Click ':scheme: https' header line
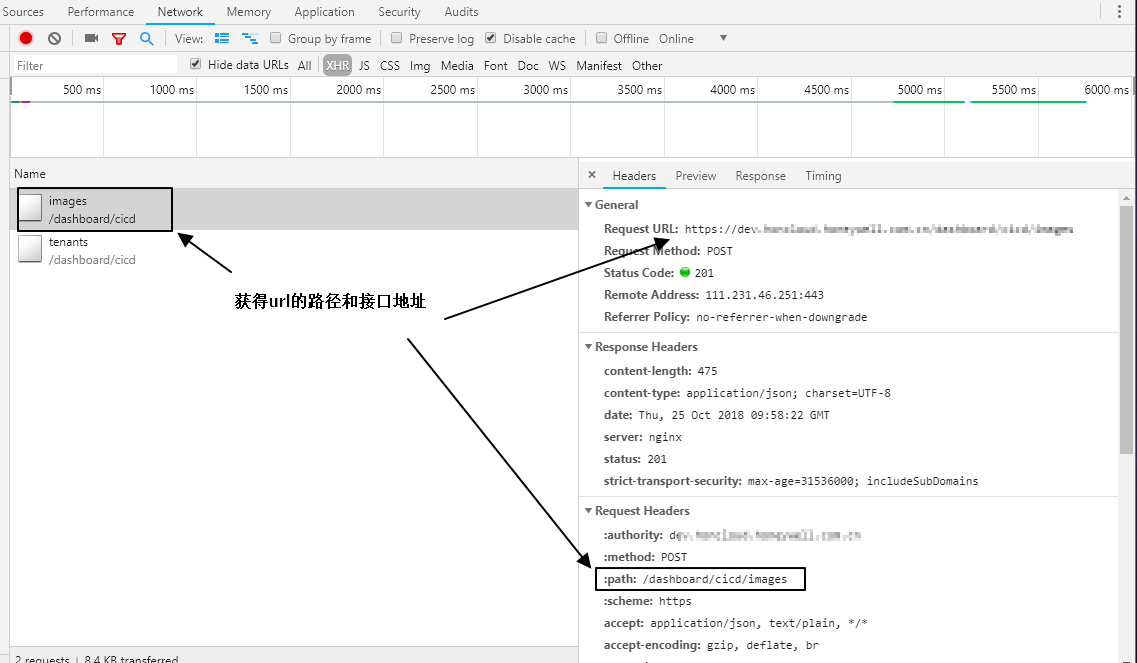The image size is (1137, 663). click(x=647, y=601)
